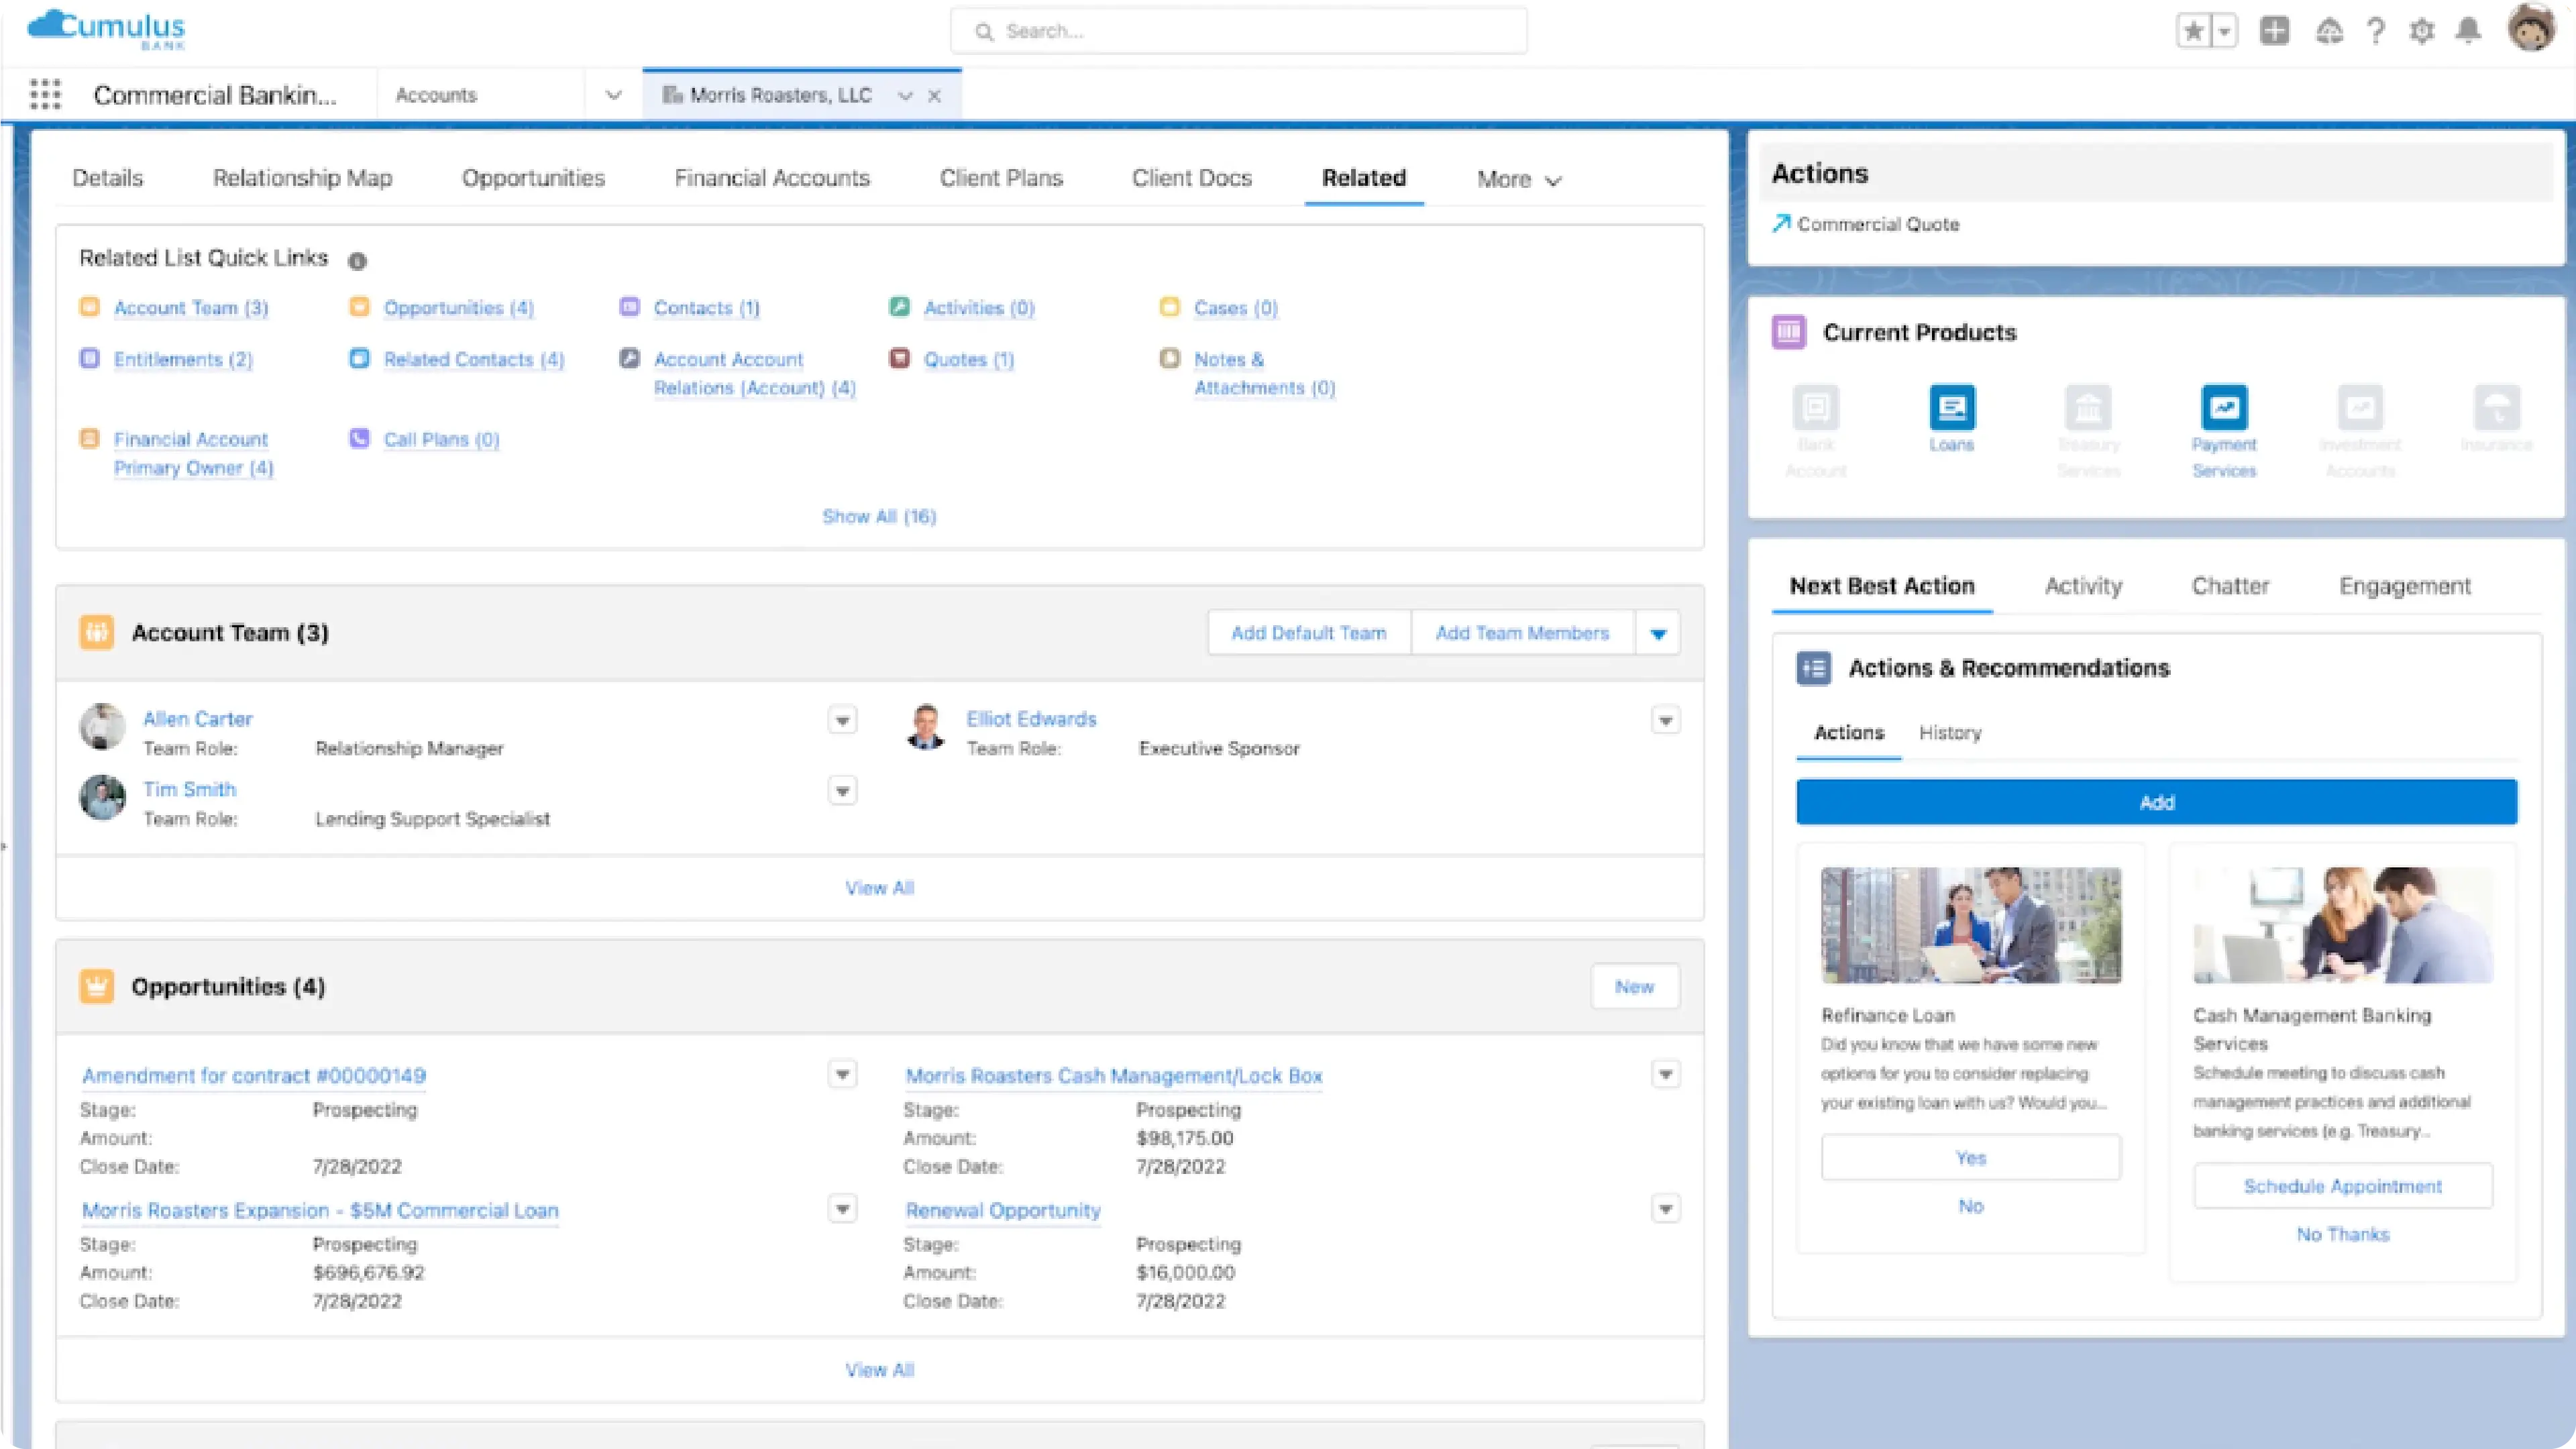The width and height of the screenshot is (2576, 1449).
Task: Open the user profile avatar
Action: point(2531,28)
